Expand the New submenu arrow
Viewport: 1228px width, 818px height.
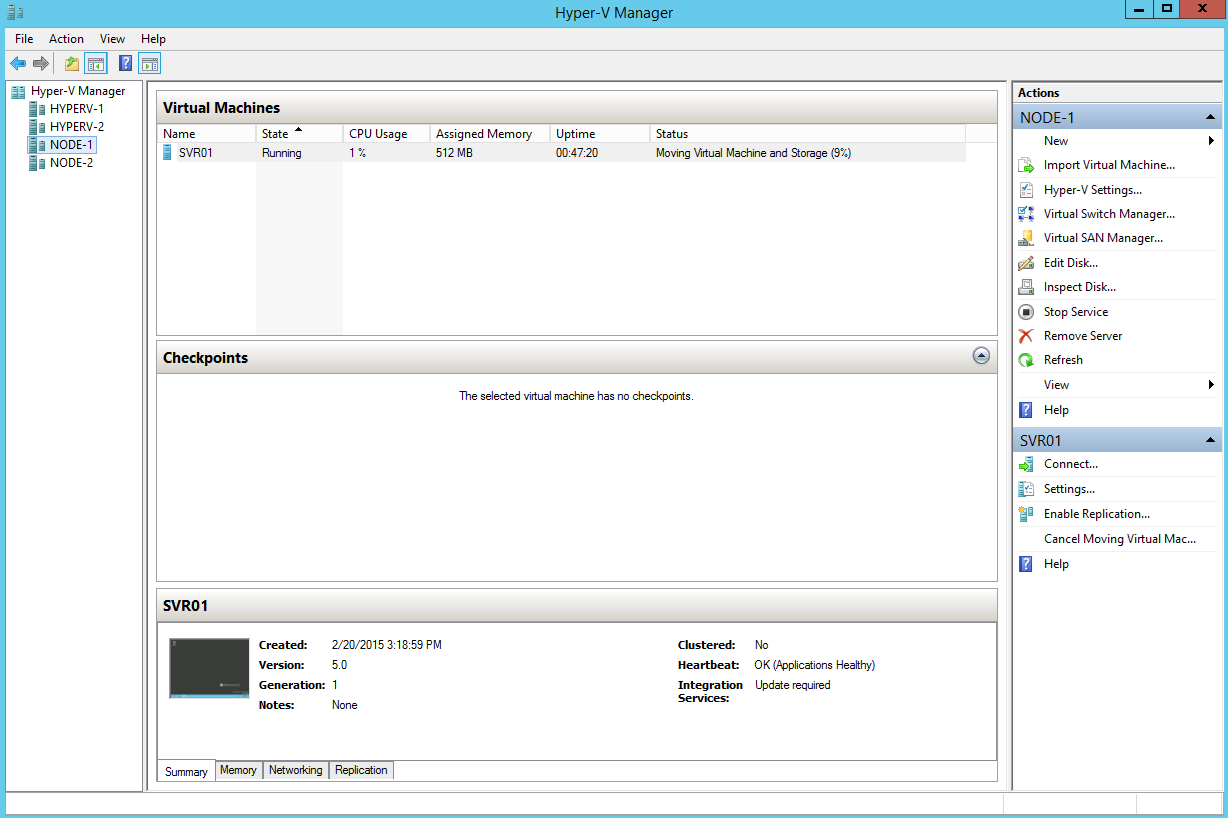[1211, 141]
